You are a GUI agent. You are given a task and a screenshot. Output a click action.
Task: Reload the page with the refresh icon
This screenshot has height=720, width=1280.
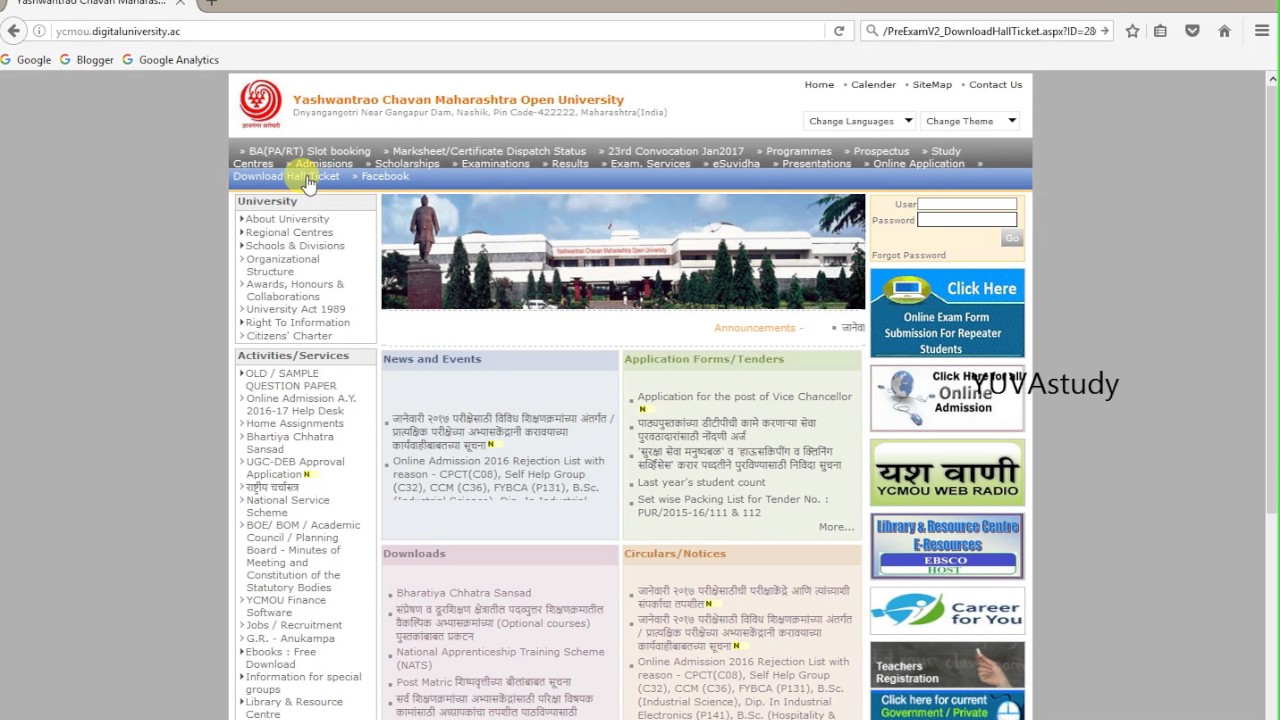(839, 31)
